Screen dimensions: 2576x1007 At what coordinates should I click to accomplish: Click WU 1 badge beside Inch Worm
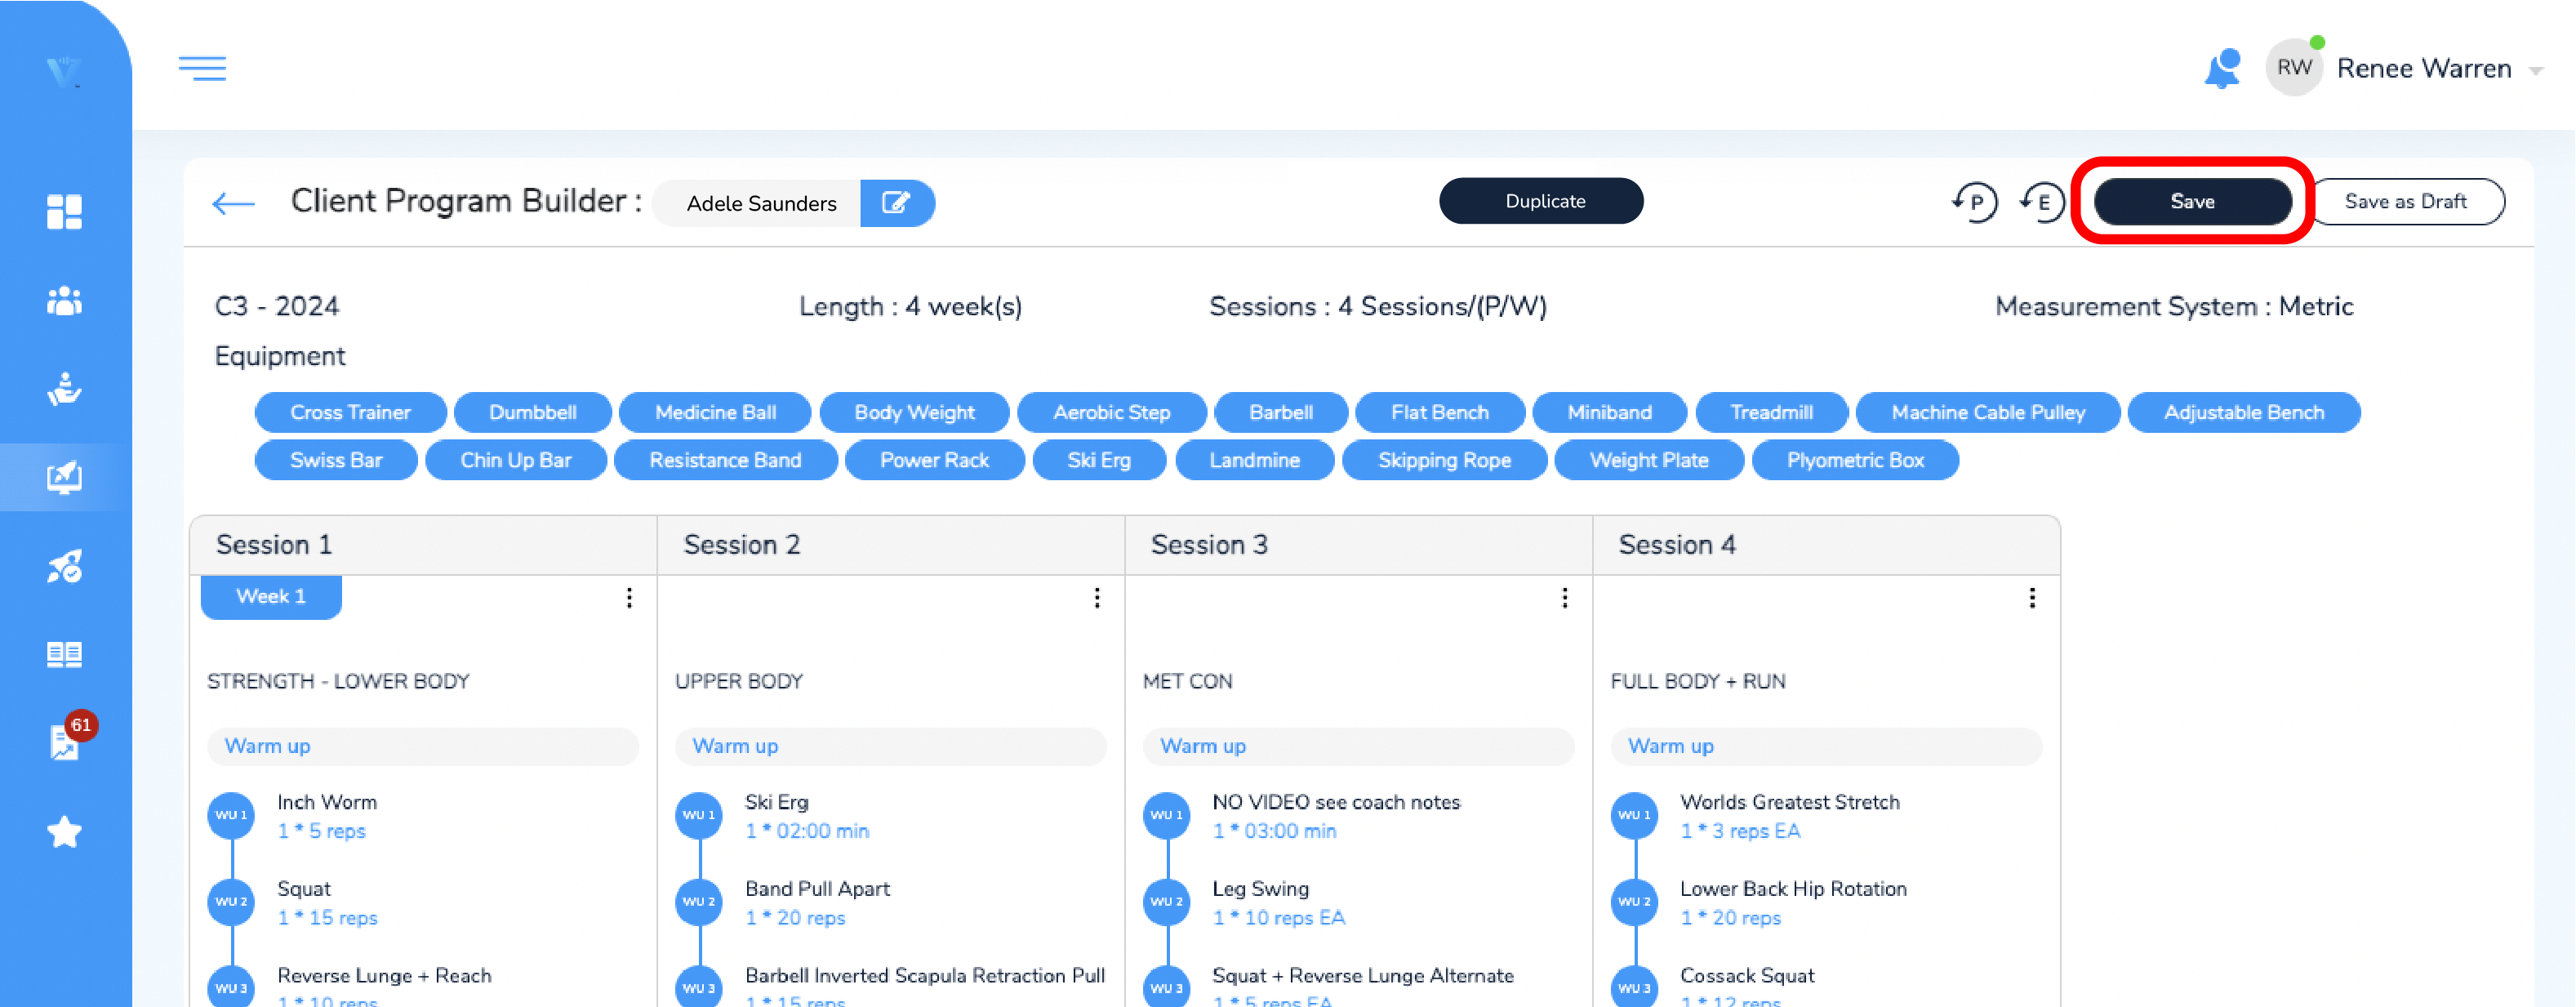[231, 815]
